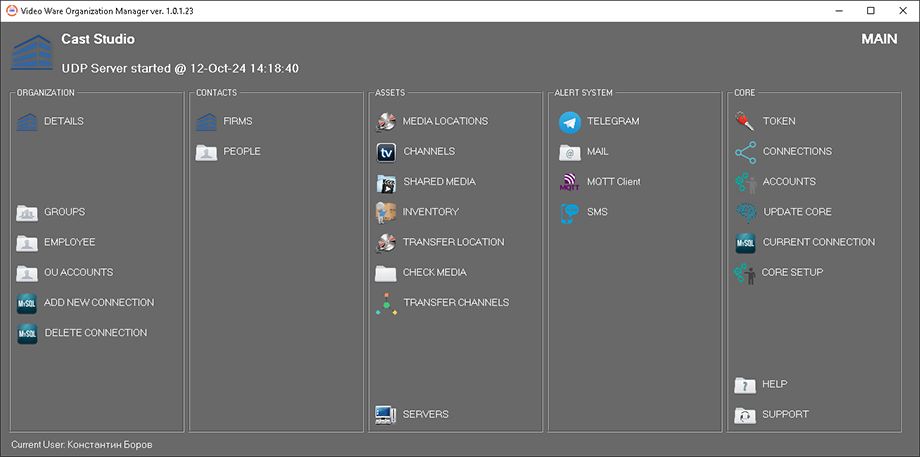Open the Firms building icon
The height and width of the screenshot is (457, 920).
[206, 121]
